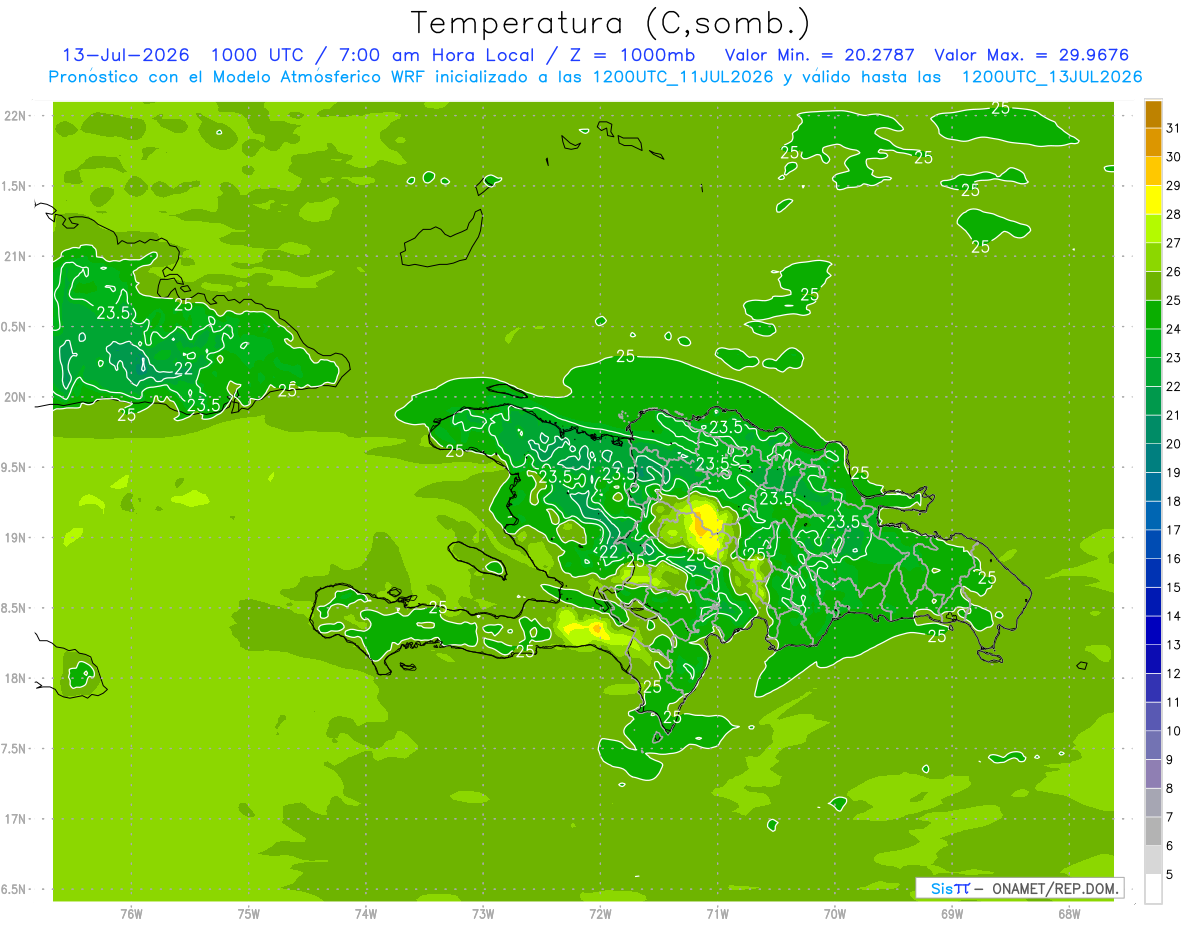Viewport: 1200px width, 927px height.
Task: Click the '18N' latitude axis label
Action: pyautogui.click(x=16, y=678)
